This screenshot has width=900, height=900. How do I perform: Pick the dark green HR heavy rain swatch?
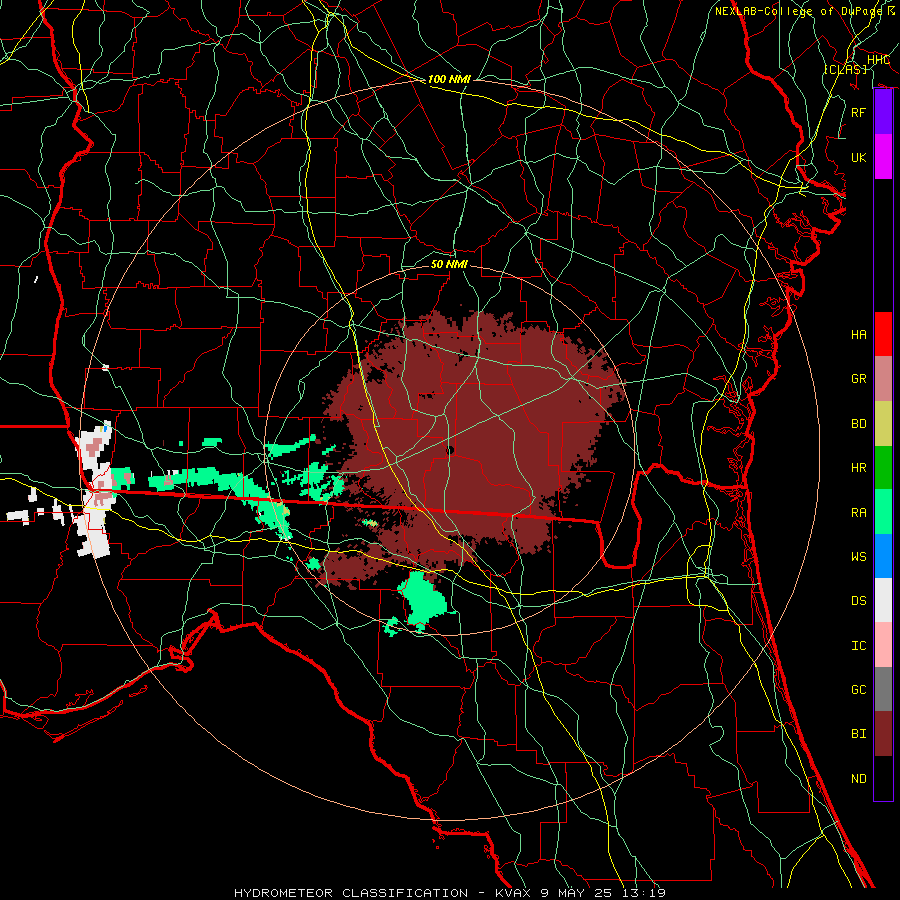pyautogui.click(x=883, y=468)
